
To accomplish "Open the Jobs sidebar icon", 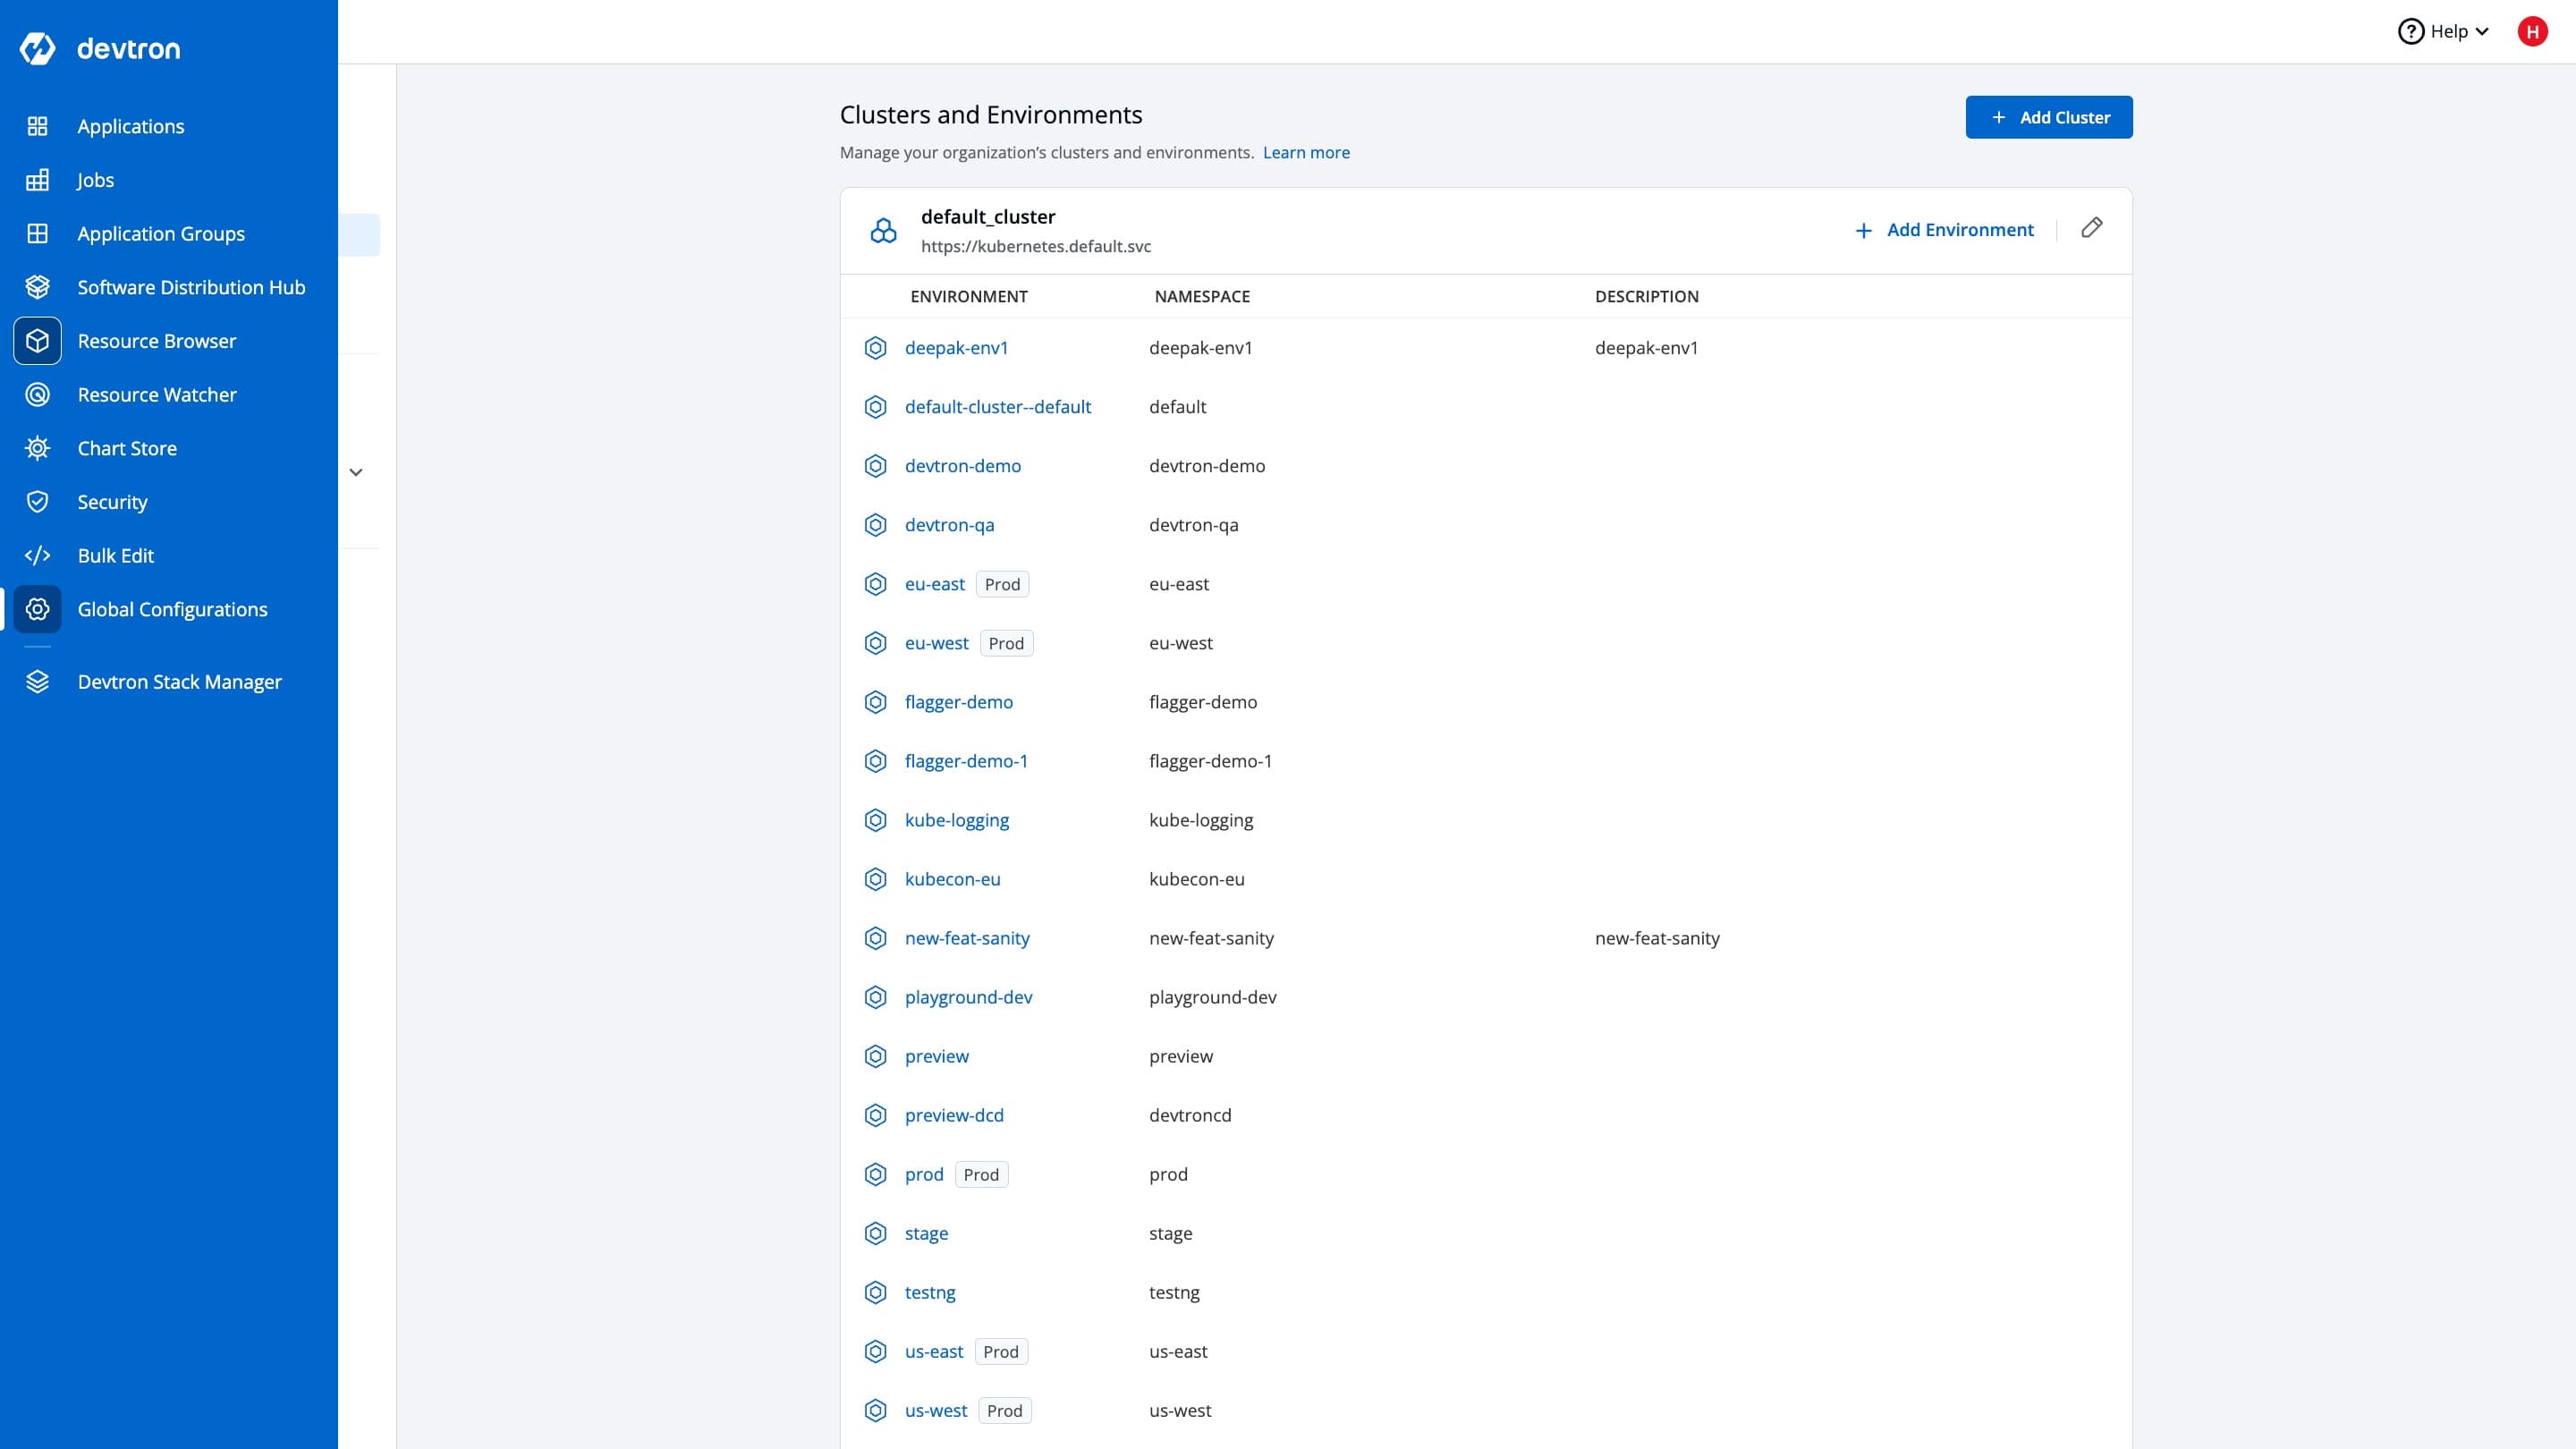I will pos(37,180).
